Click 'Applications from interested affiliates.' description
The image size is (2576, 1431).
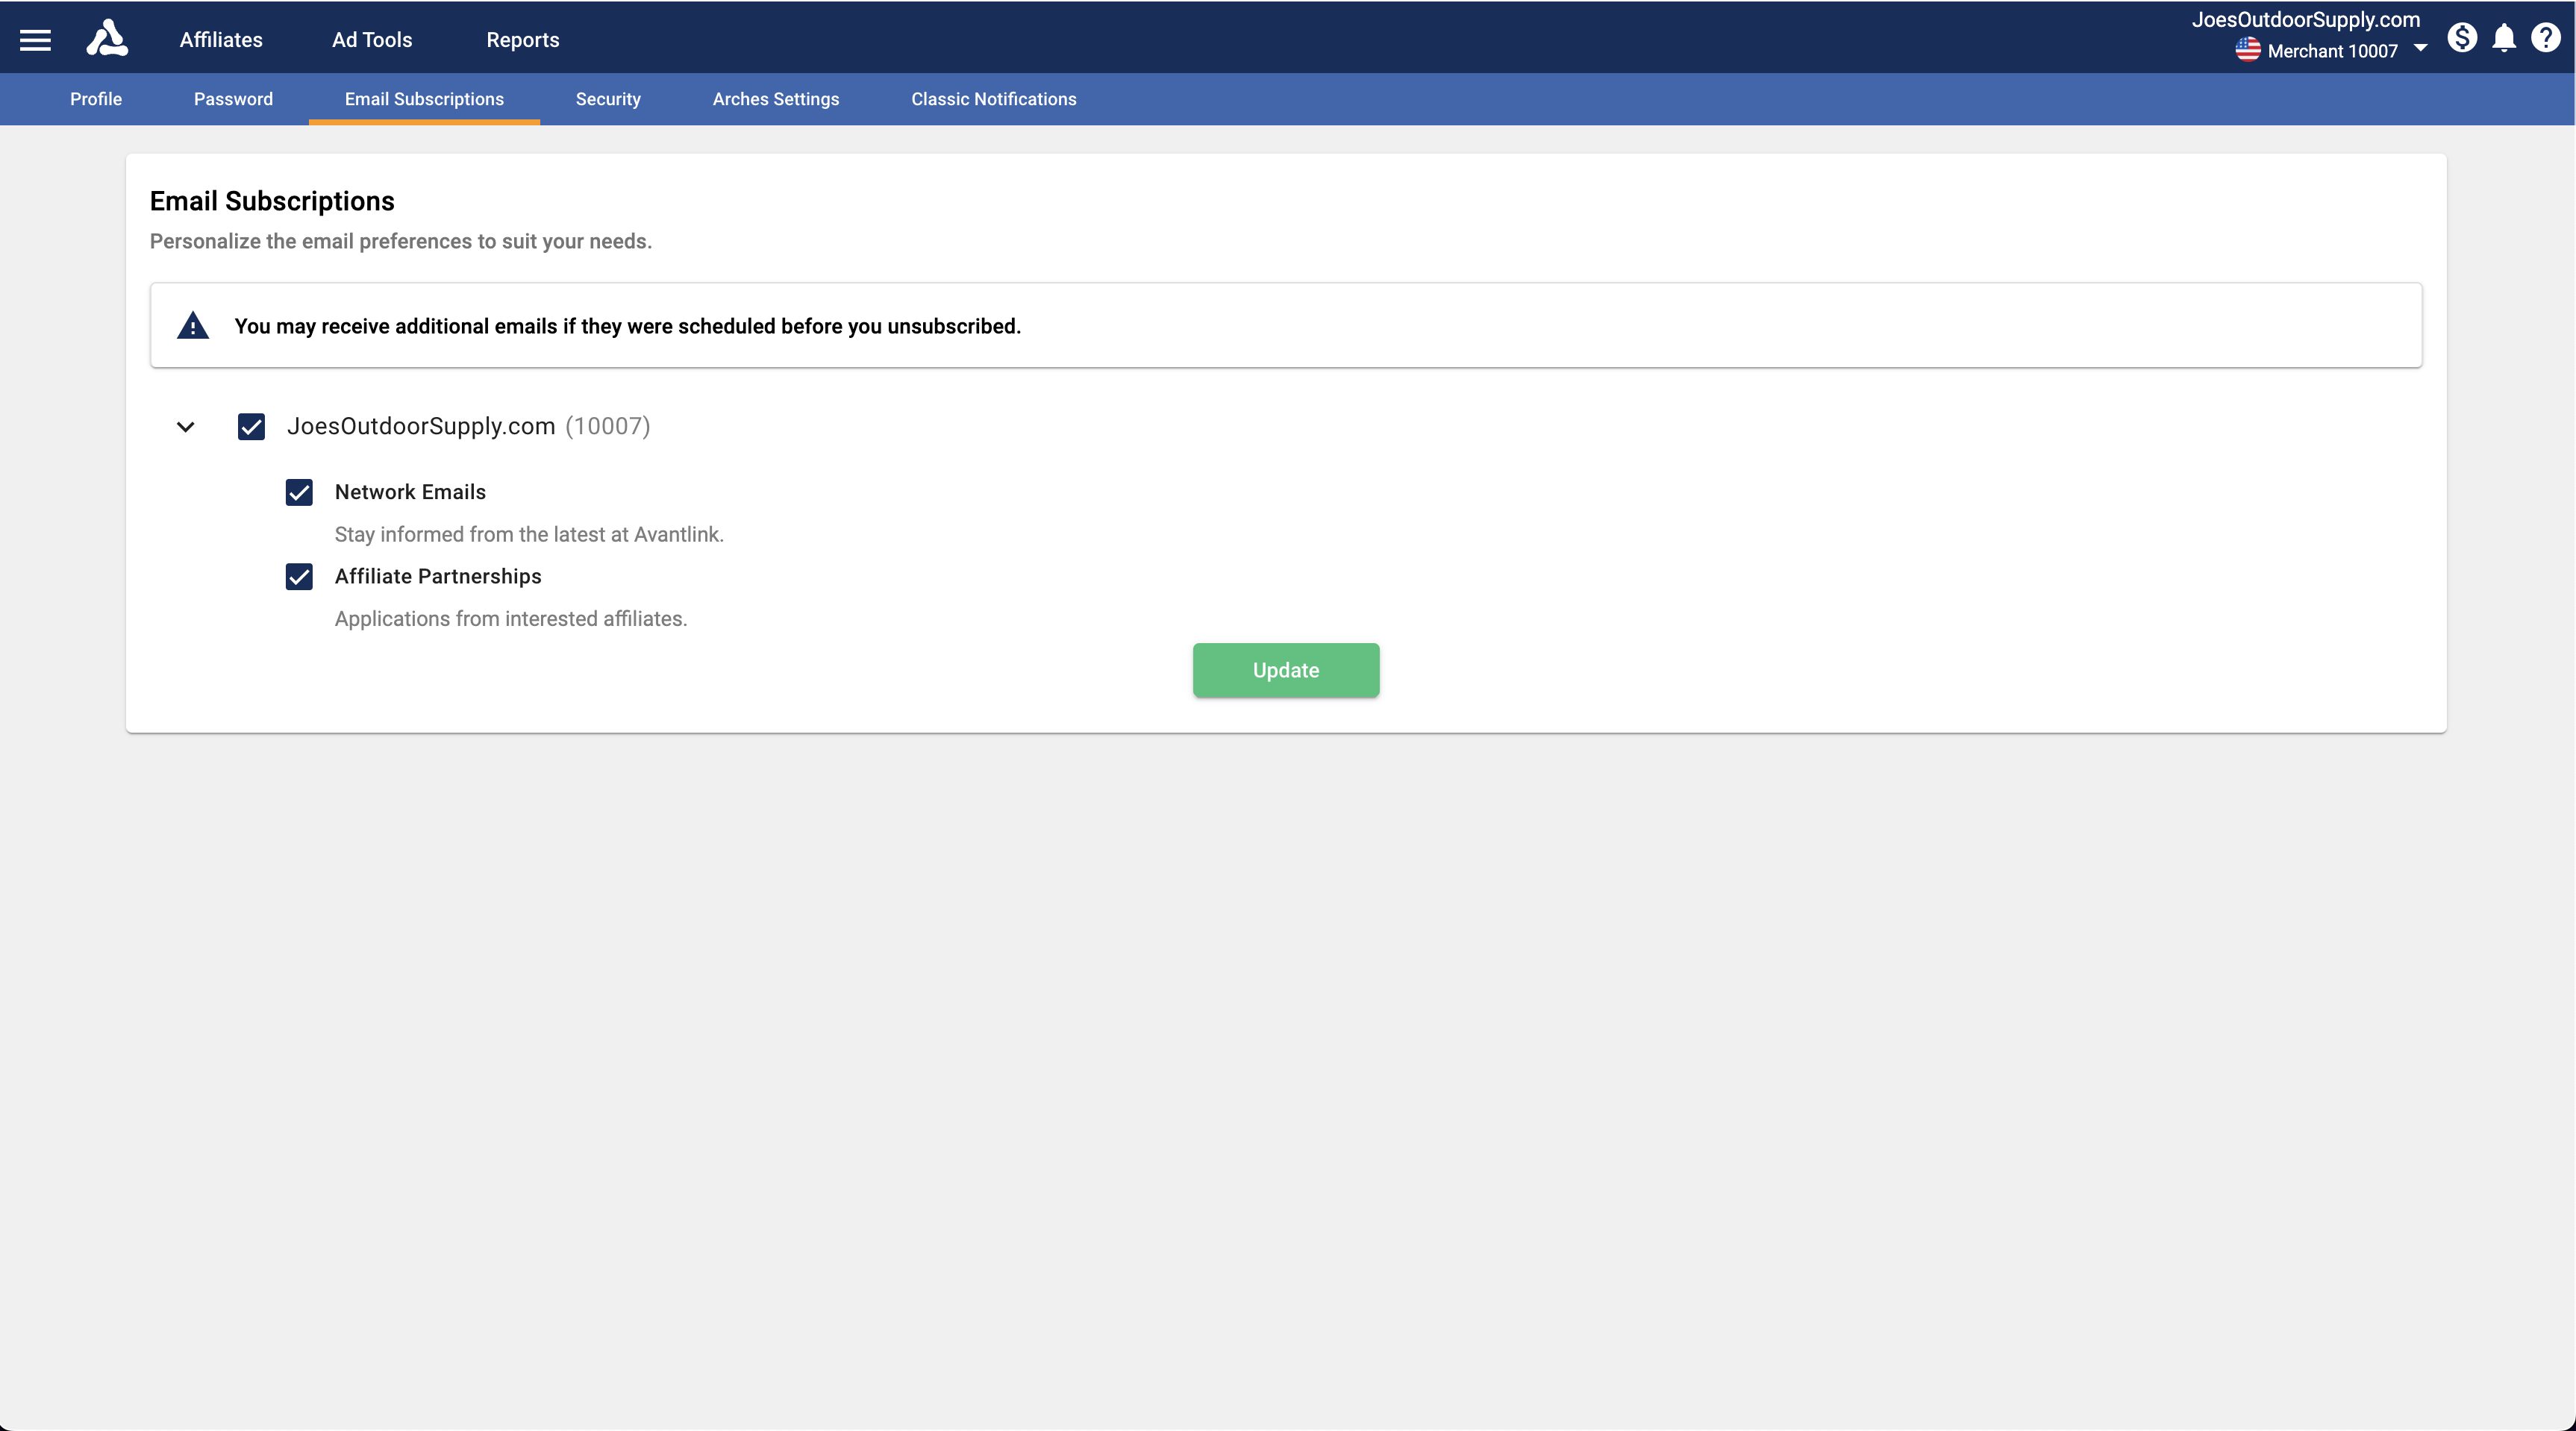(511, 619)
